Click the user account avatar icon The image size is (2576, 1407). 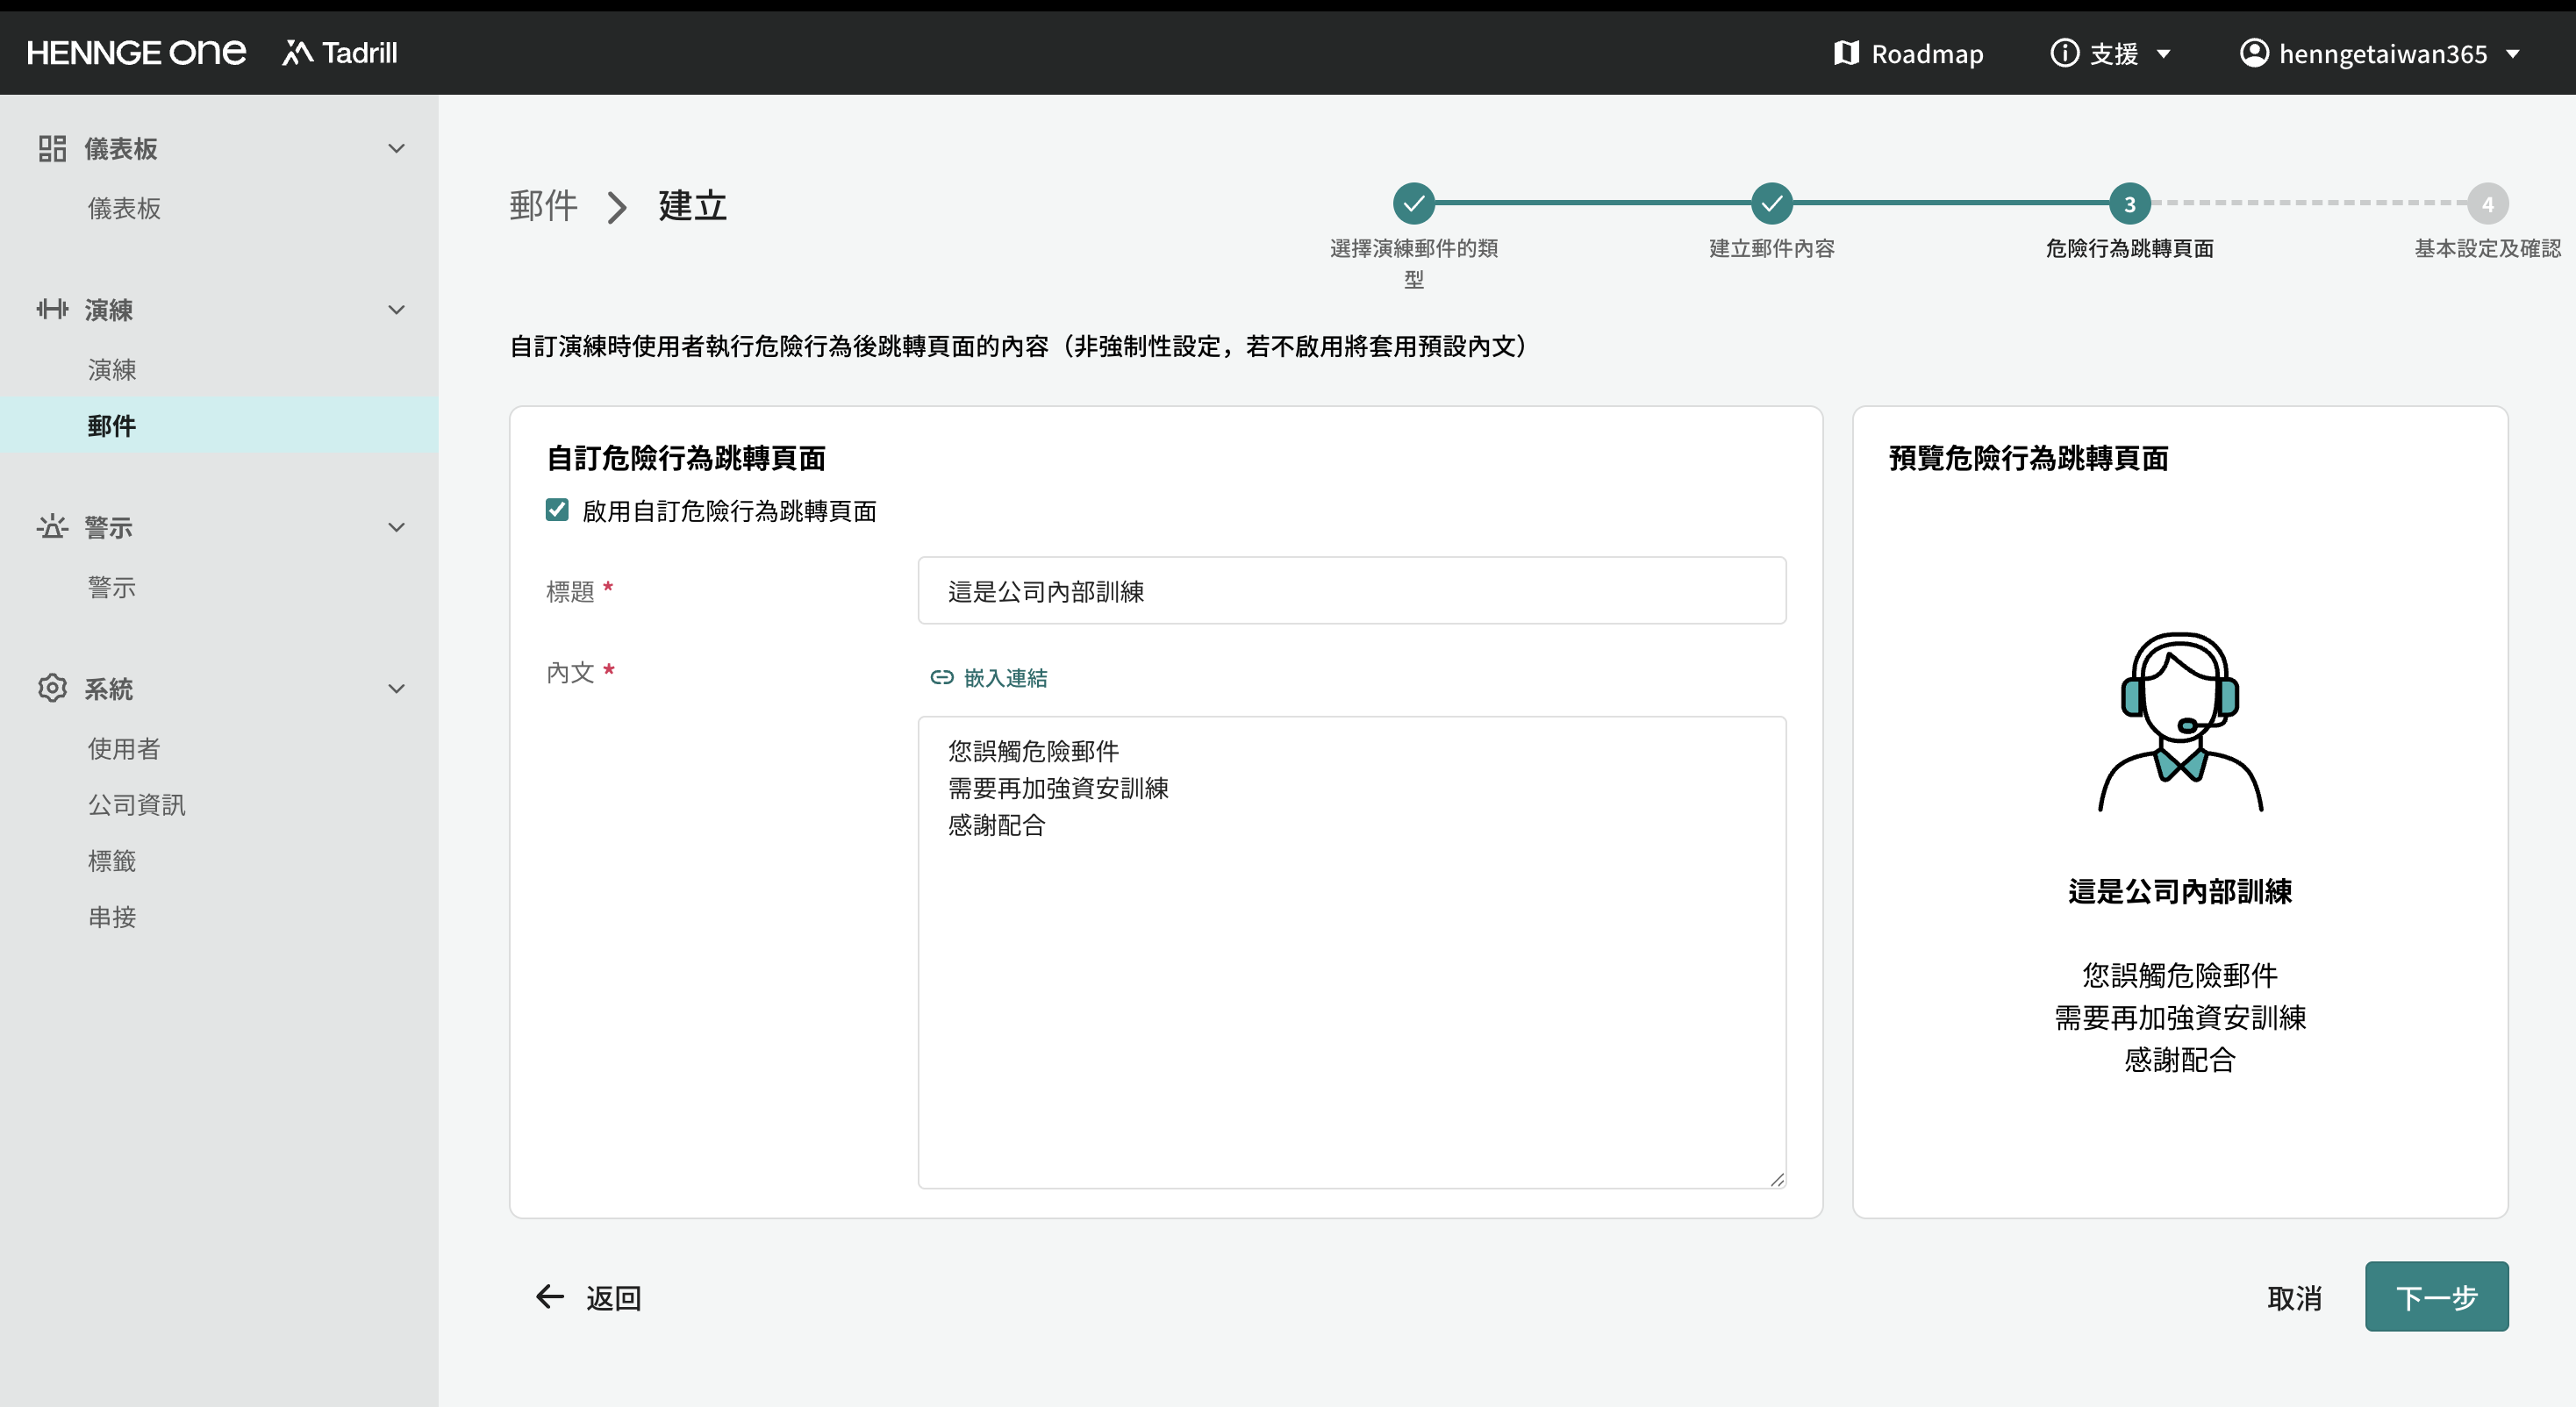click(x=2253, y=53)
